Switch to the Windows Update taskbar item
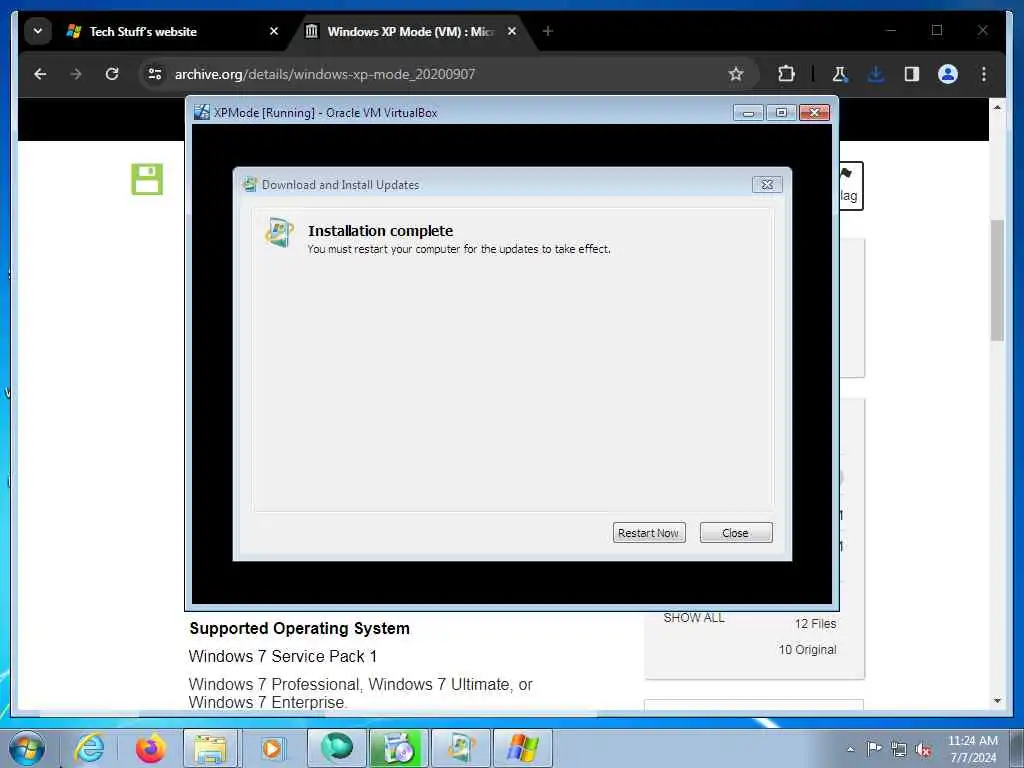 (460, 748)
